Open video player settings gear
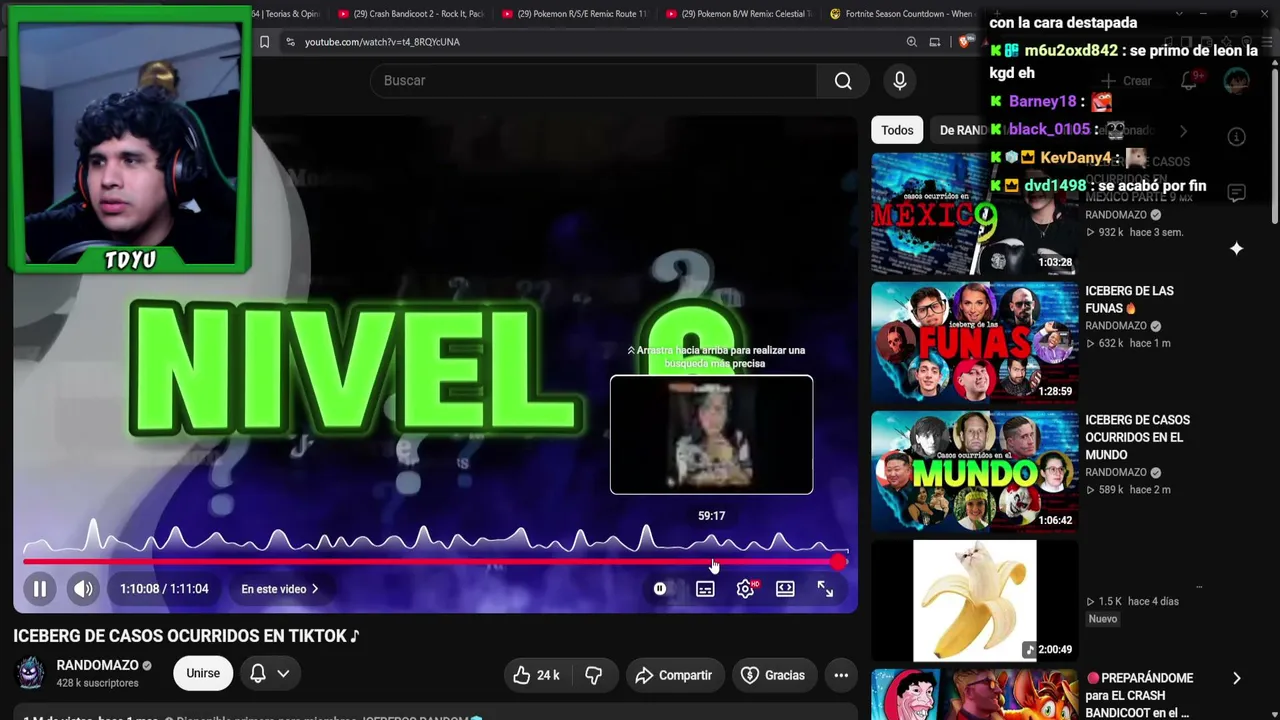The image size is (1280, 720). click(746, 589)
